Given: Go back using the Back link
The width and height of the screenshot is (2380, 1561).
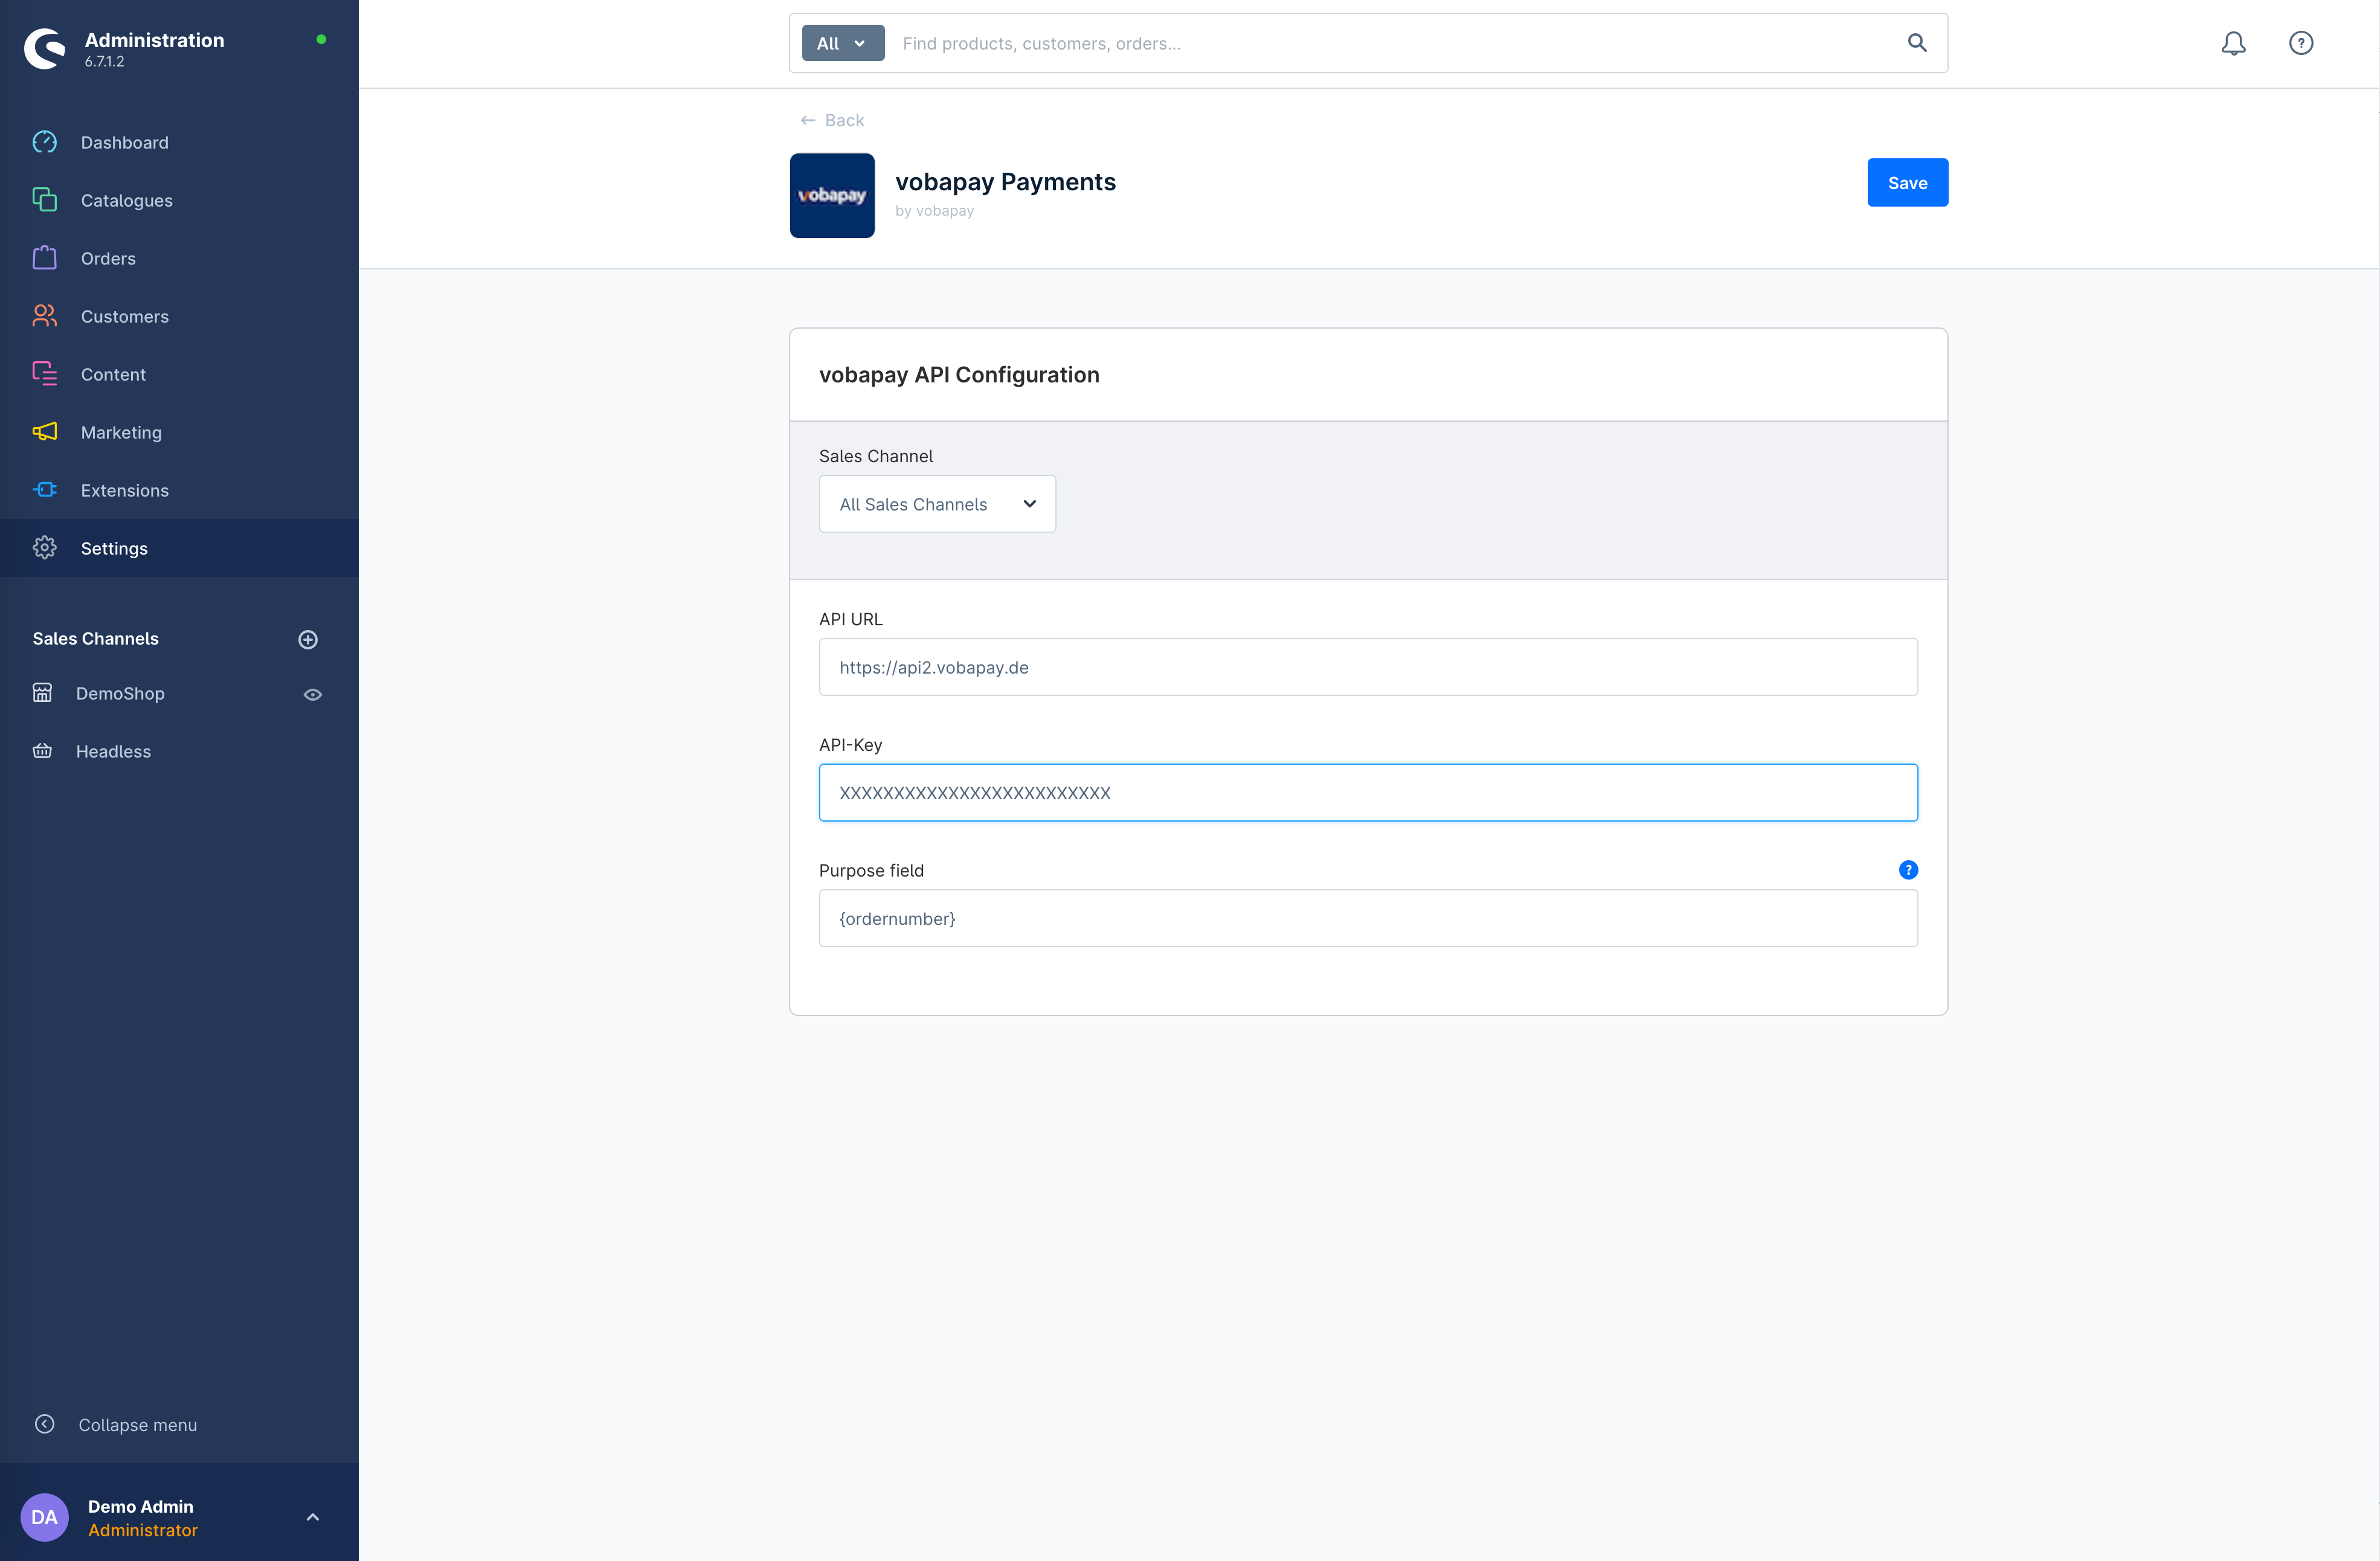Looking at the screenshot, I should click(x=832, y=120).
